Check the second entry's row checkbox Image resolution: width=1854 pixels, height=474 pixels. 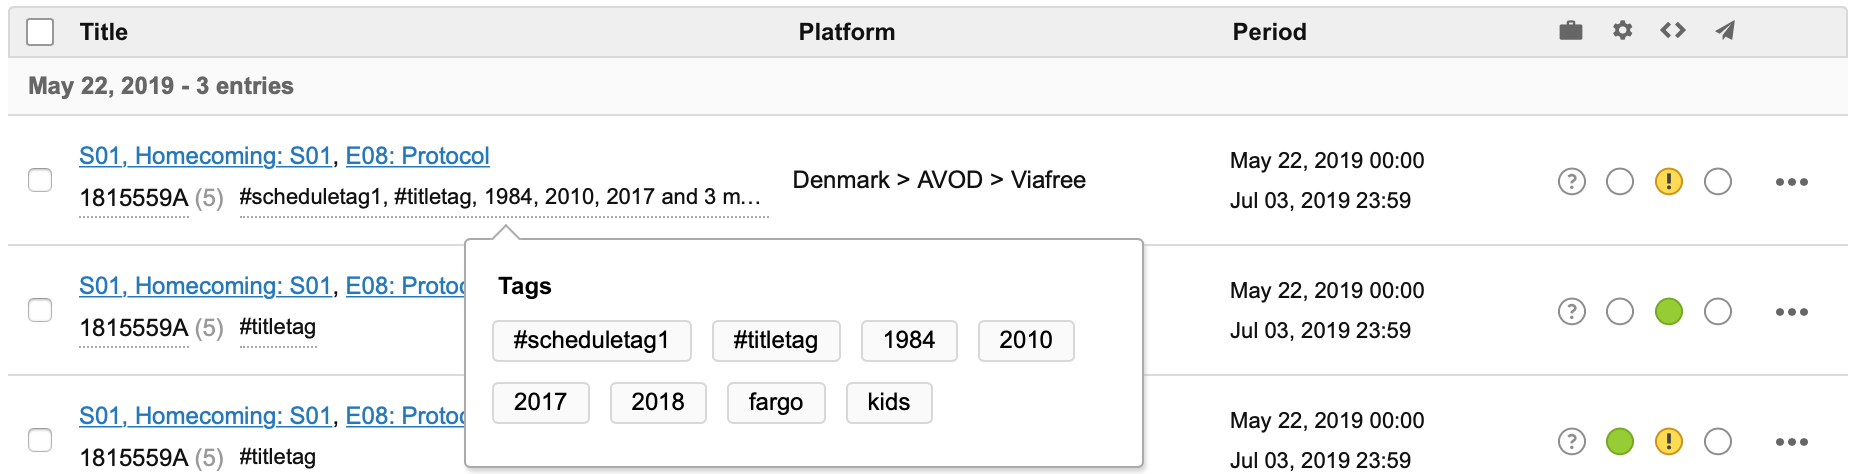pos(40,310)
